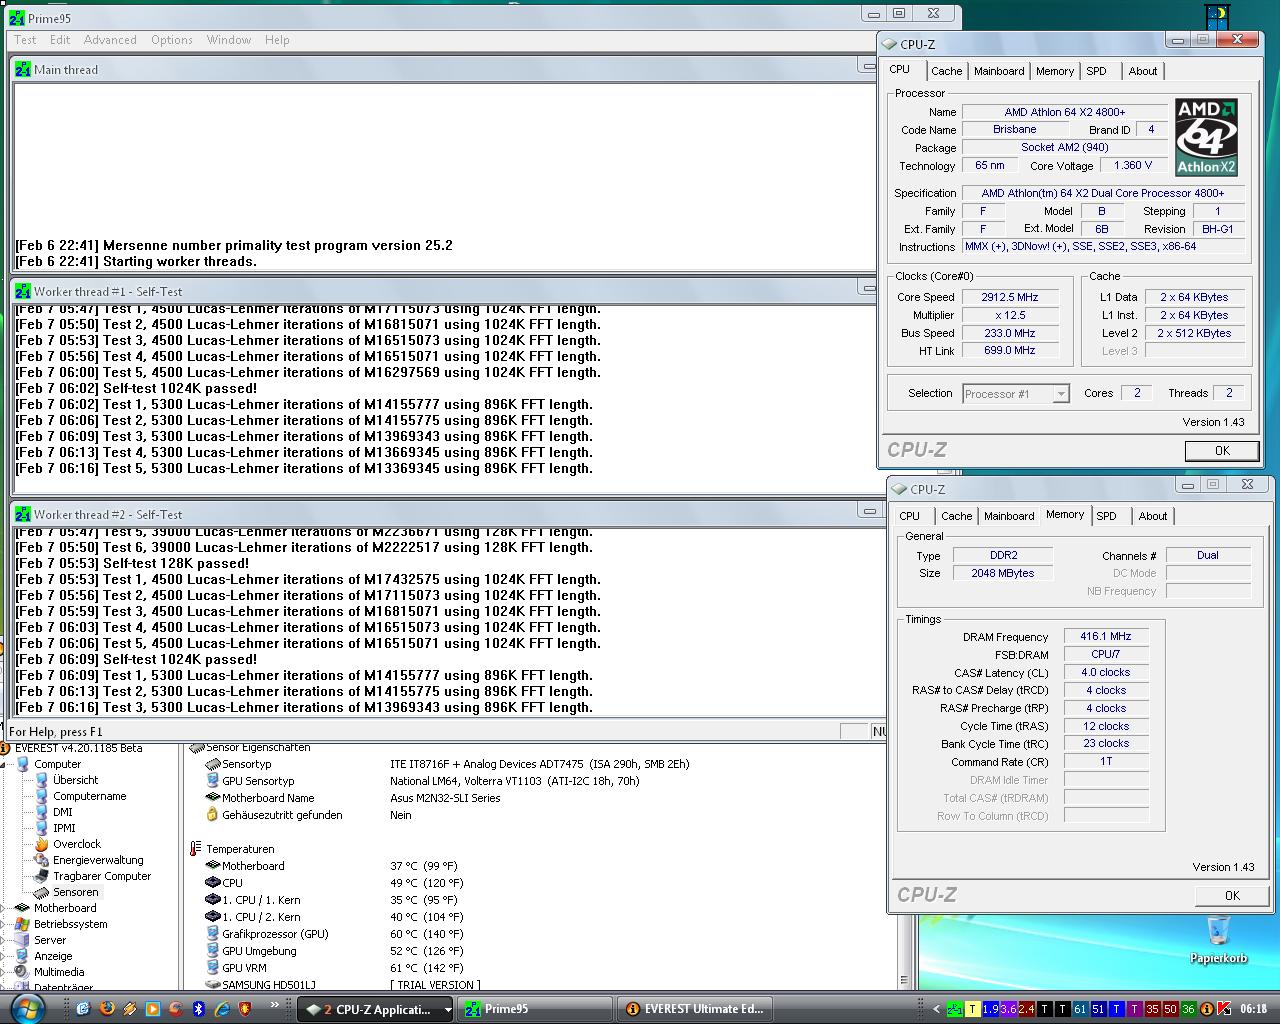Image resolution: width=1280 pixels, height=1024 pixels.
Task: Open the Test menu in Prime95
Action: point(25,40)
